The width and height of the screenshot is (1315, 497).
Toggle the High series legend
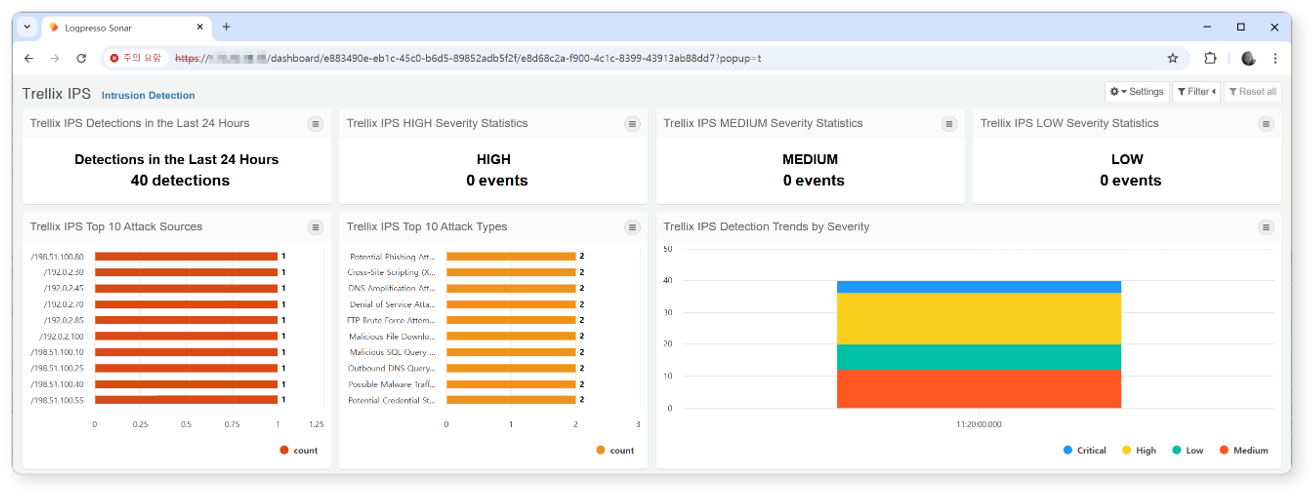click(1139, 451)
